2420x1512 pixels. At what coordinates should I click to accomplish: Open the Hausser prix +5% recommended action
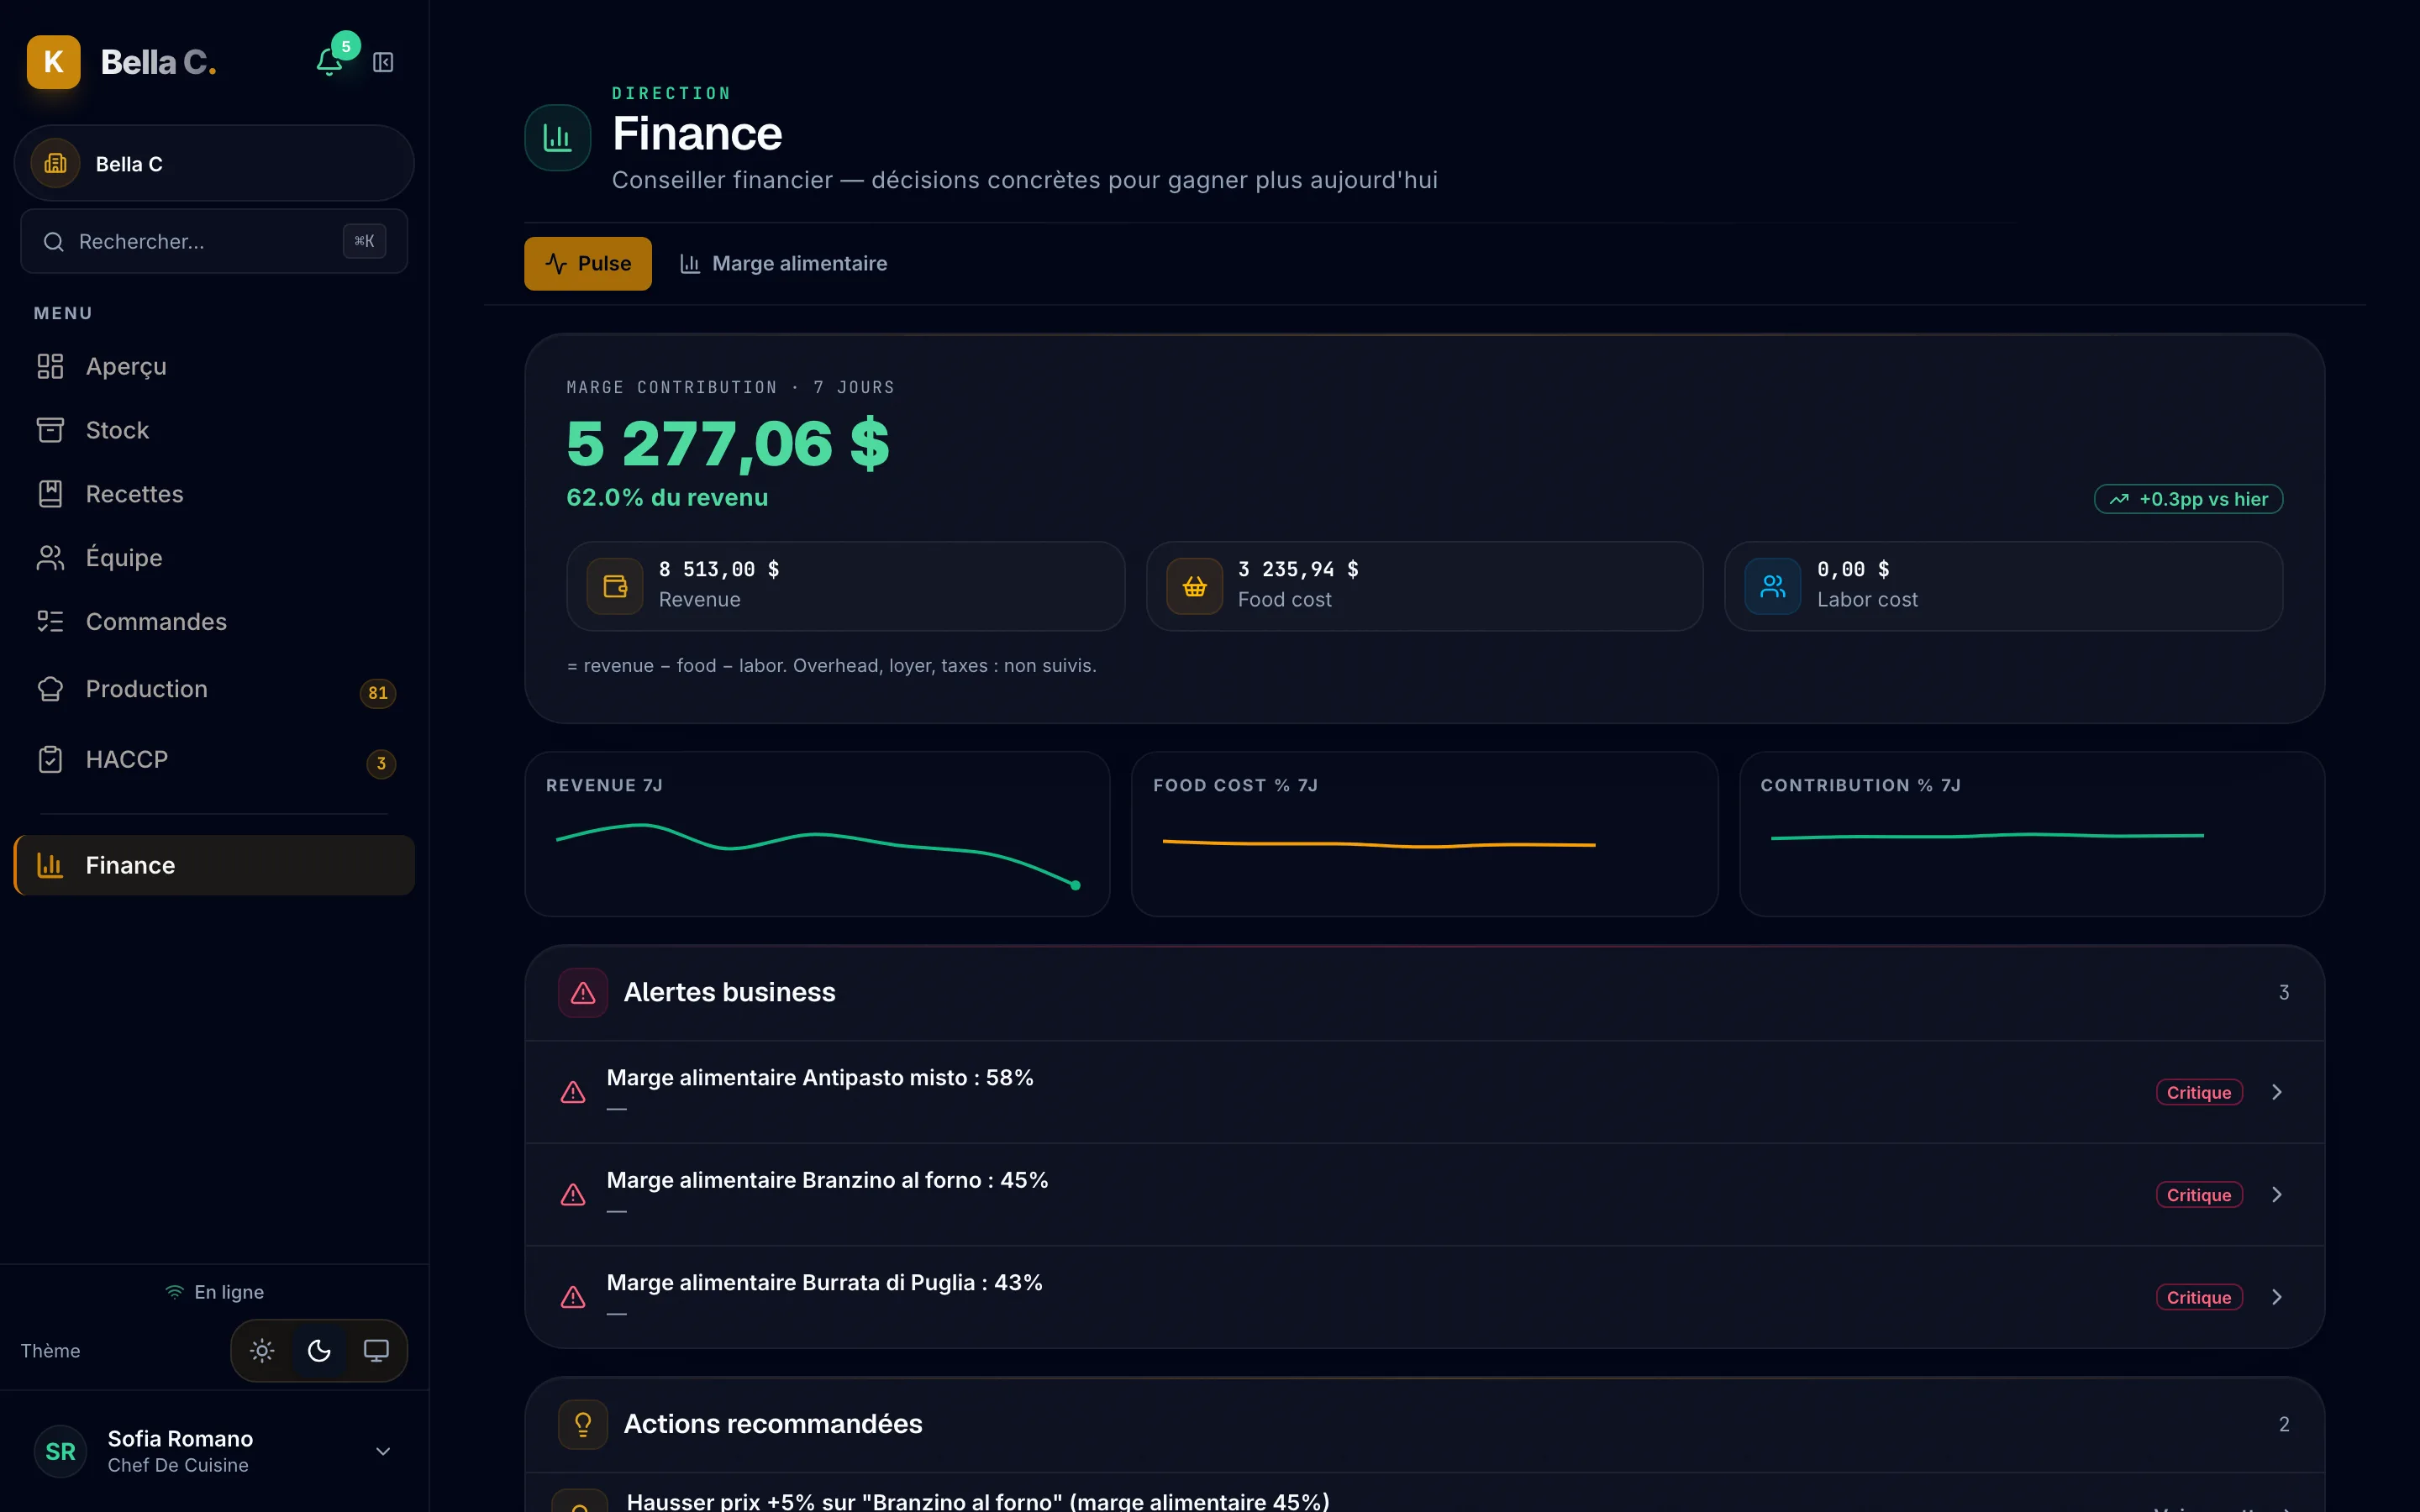click(x=1424, y=1493)
